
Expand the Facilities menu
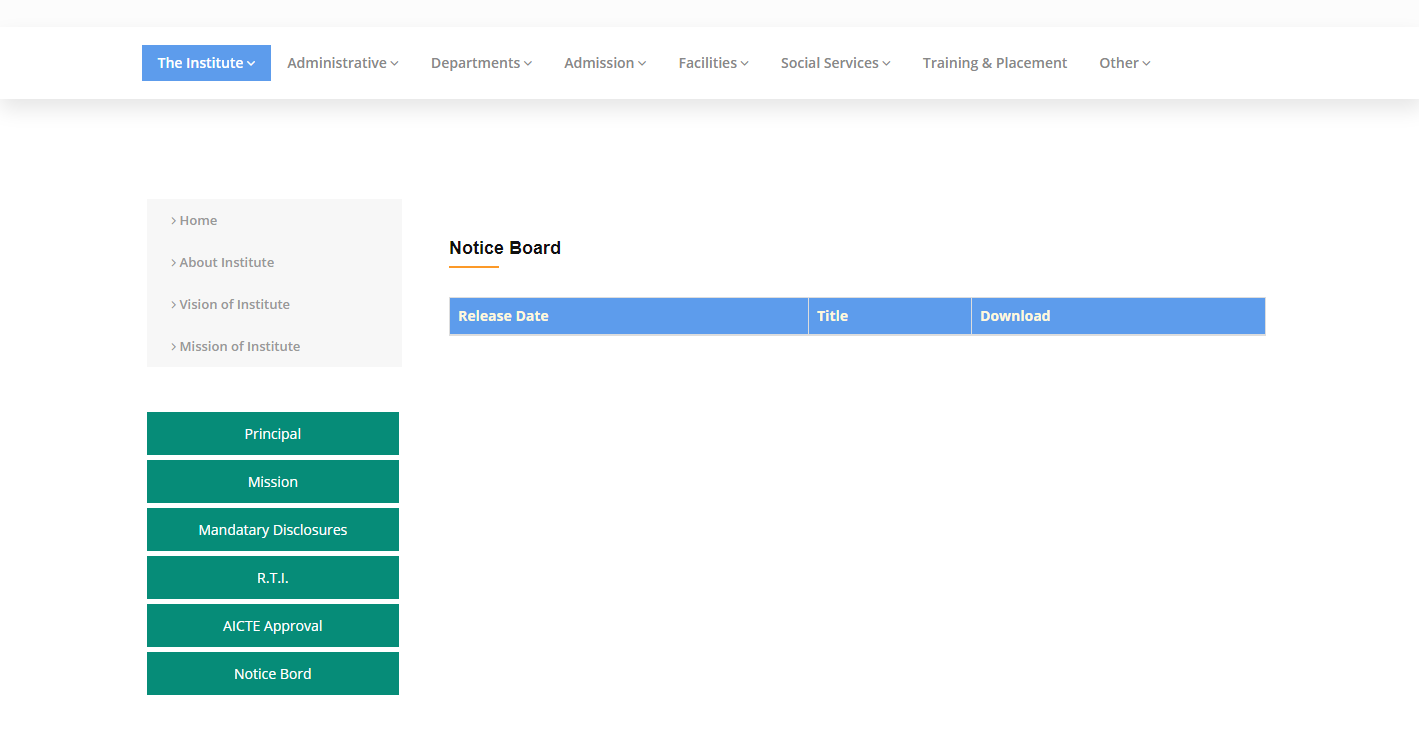(x=713, y=63)
